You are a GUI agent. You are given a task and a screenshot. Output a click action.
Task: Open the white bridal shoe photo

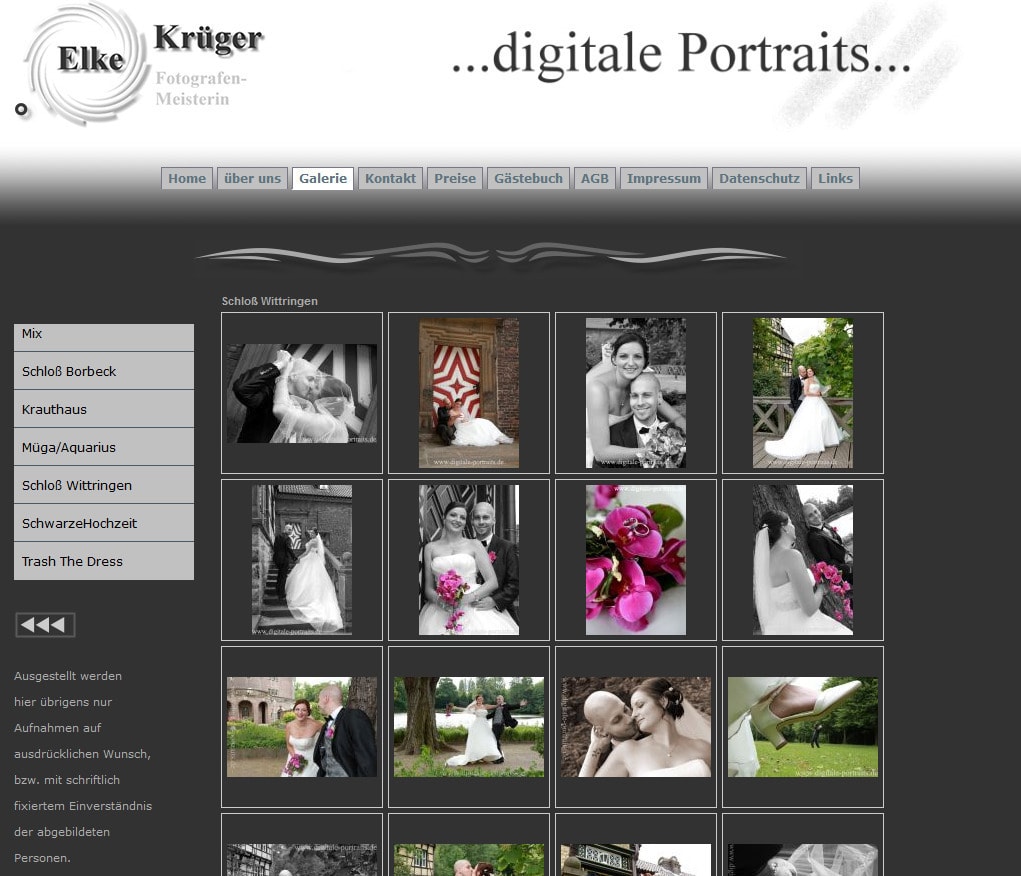(803, 727)
